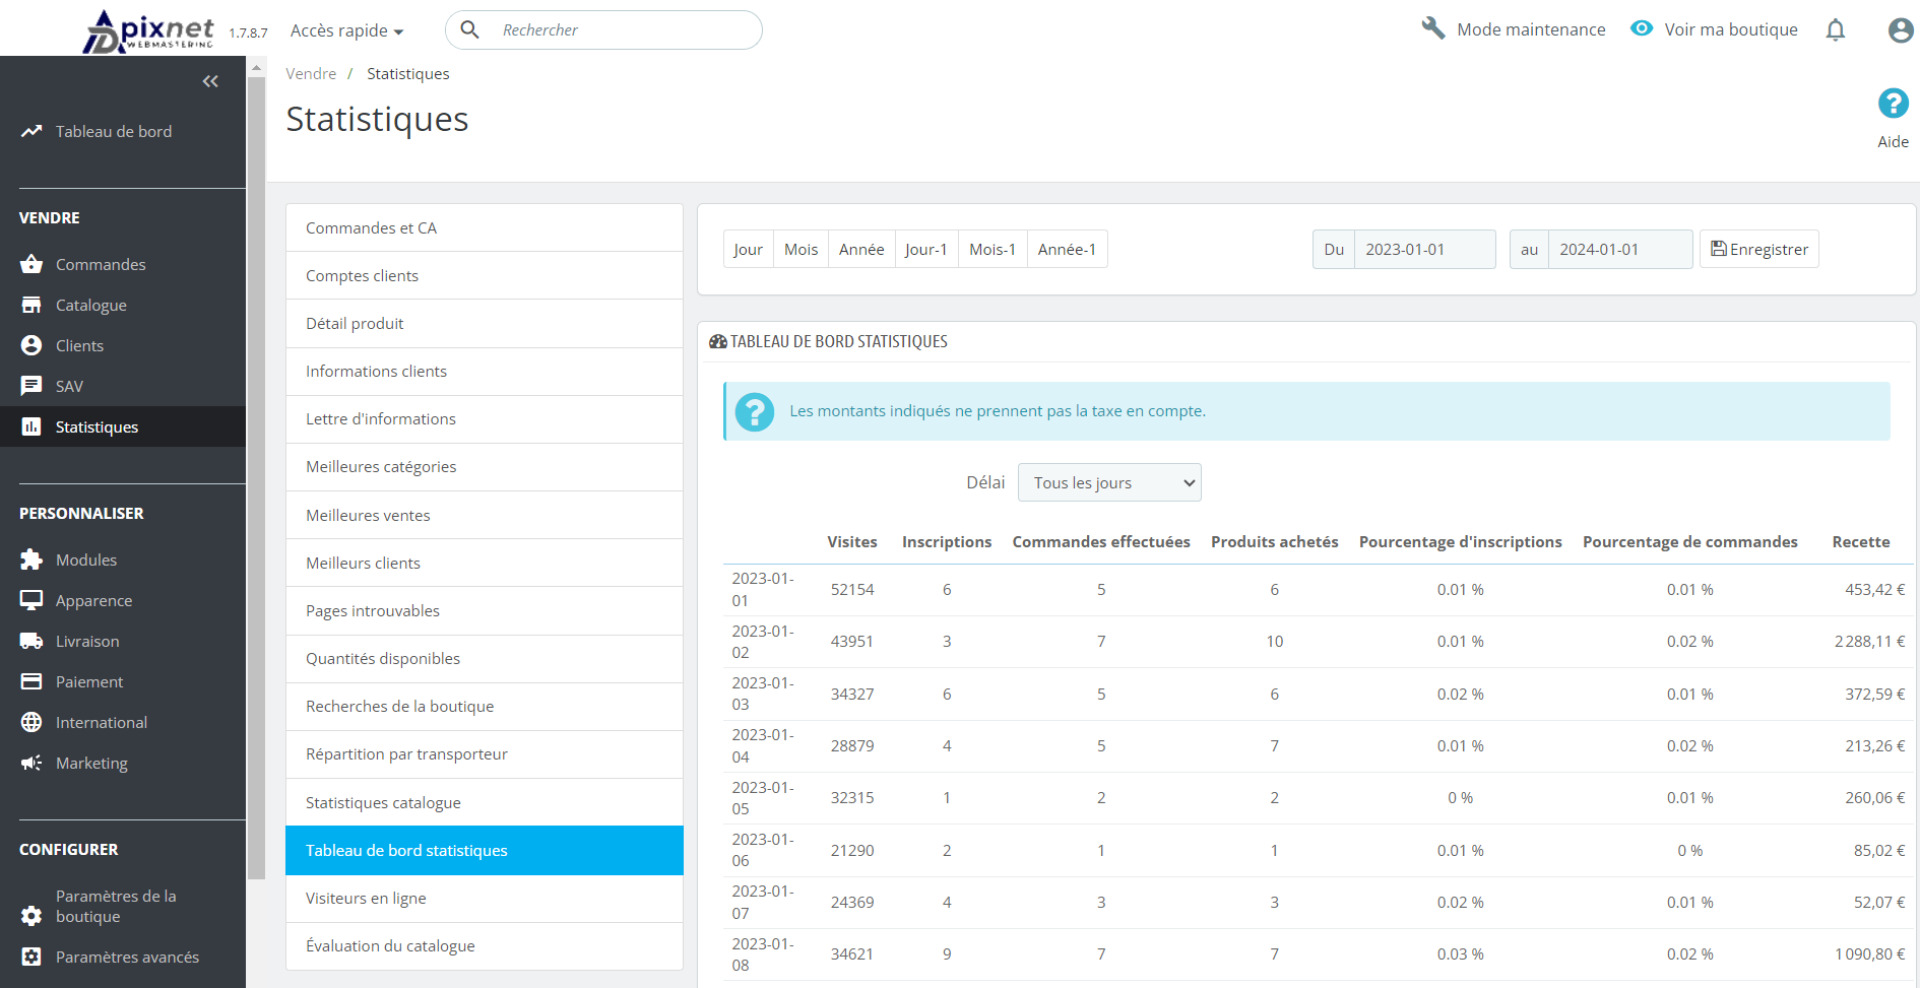This screenshot has width=1920, height=988.
Task: Click the search magnifier icon
Action: click(469, 30)
